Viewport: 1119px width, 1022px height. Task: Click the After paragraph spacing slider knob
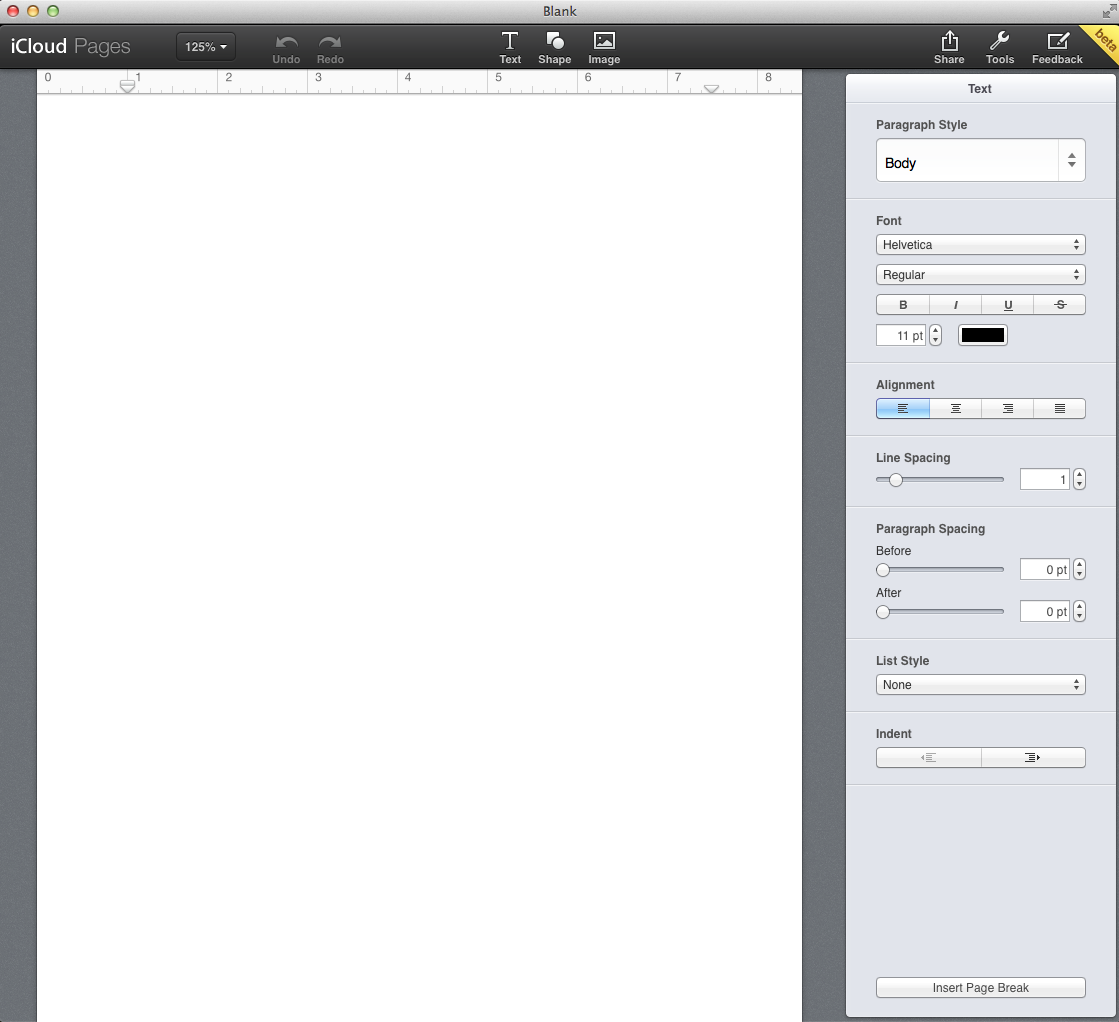point(883,612)
